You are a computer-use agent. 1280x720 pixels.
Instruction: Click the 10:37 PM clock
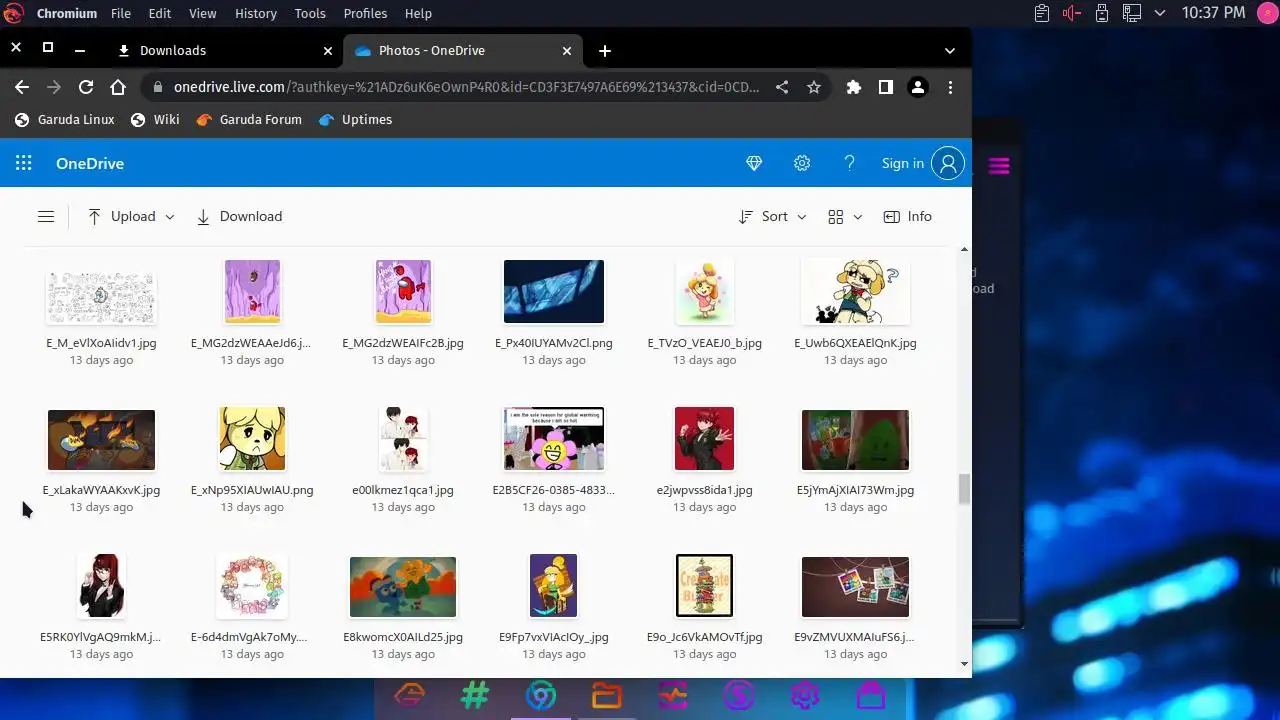[x=1213, y=13]
